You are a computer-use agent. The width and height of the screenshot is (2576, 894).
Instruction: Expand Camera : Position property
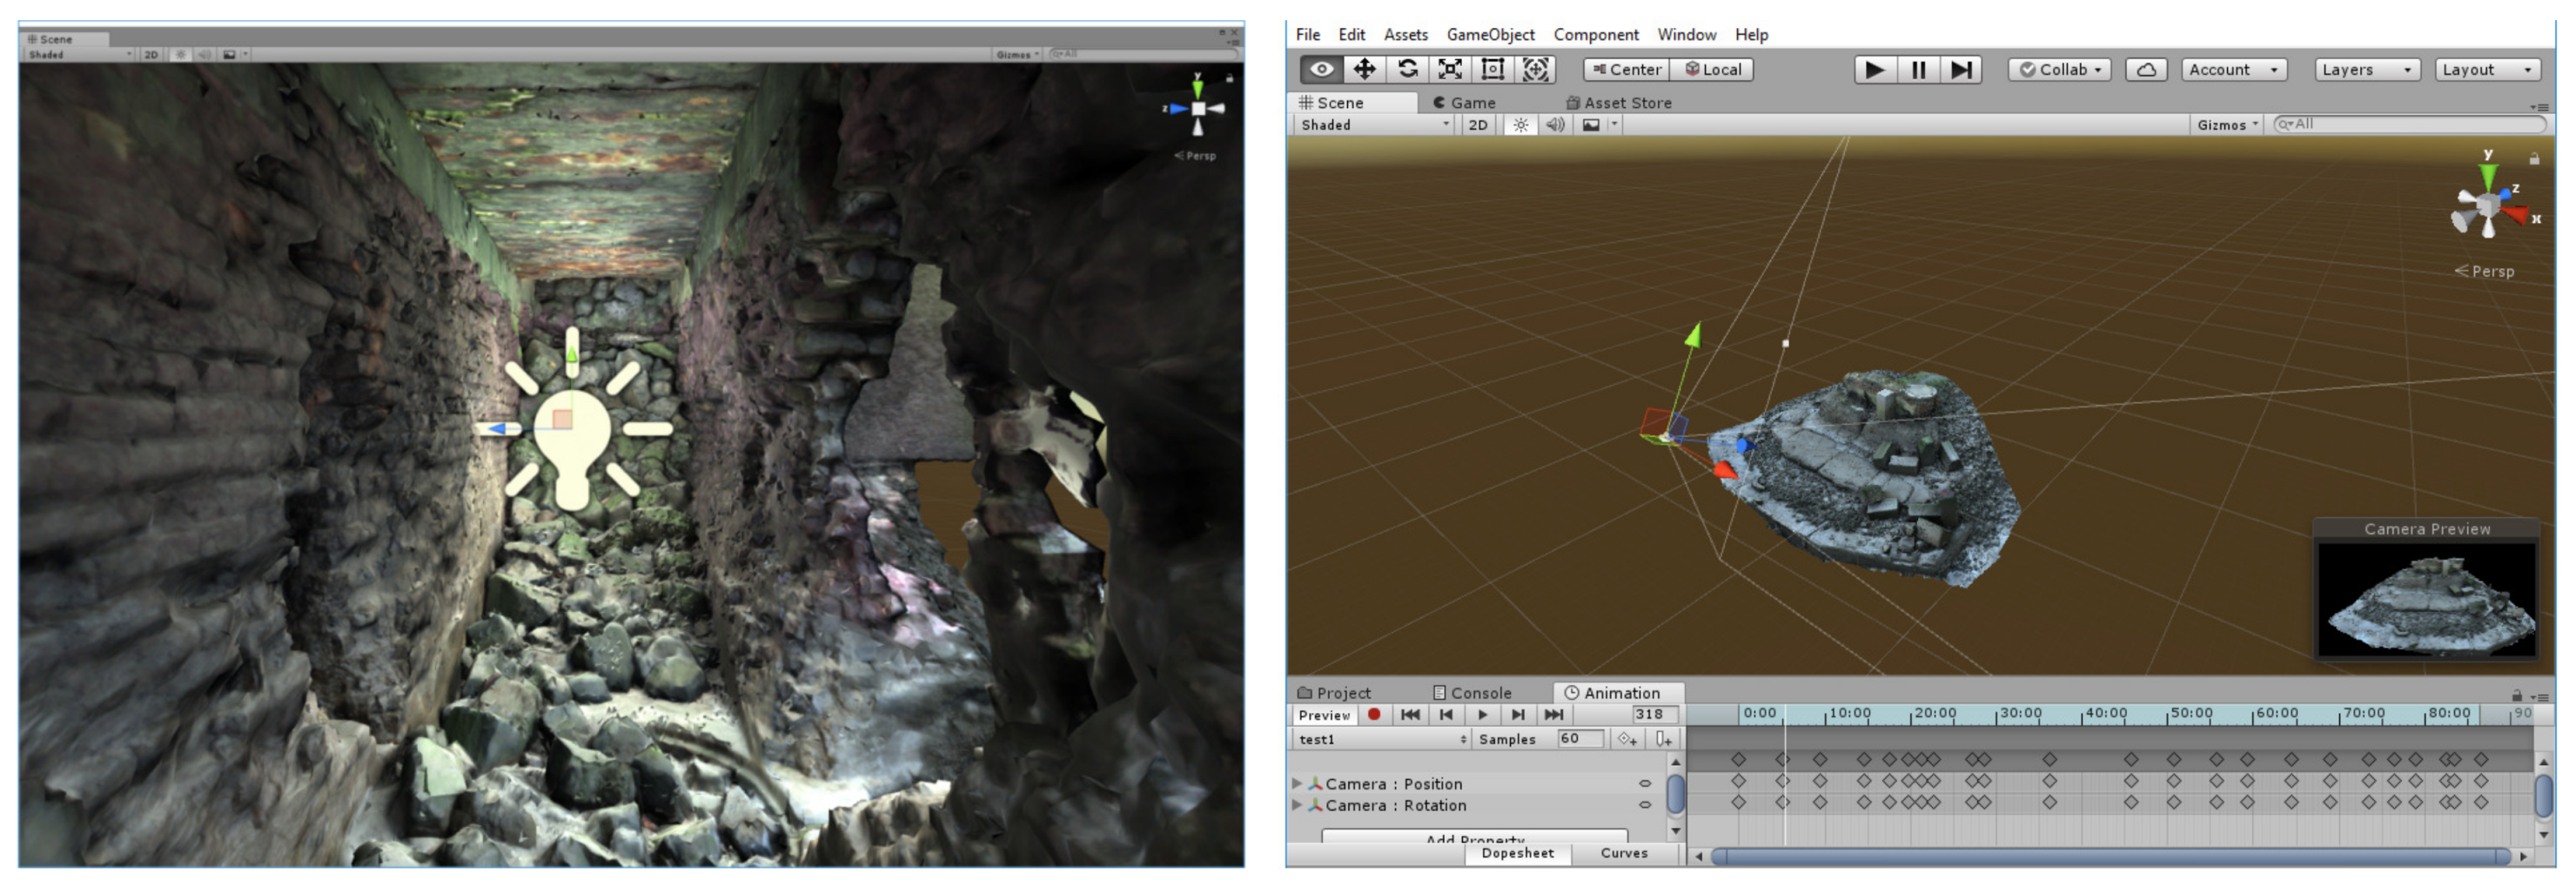(1297, 784)
